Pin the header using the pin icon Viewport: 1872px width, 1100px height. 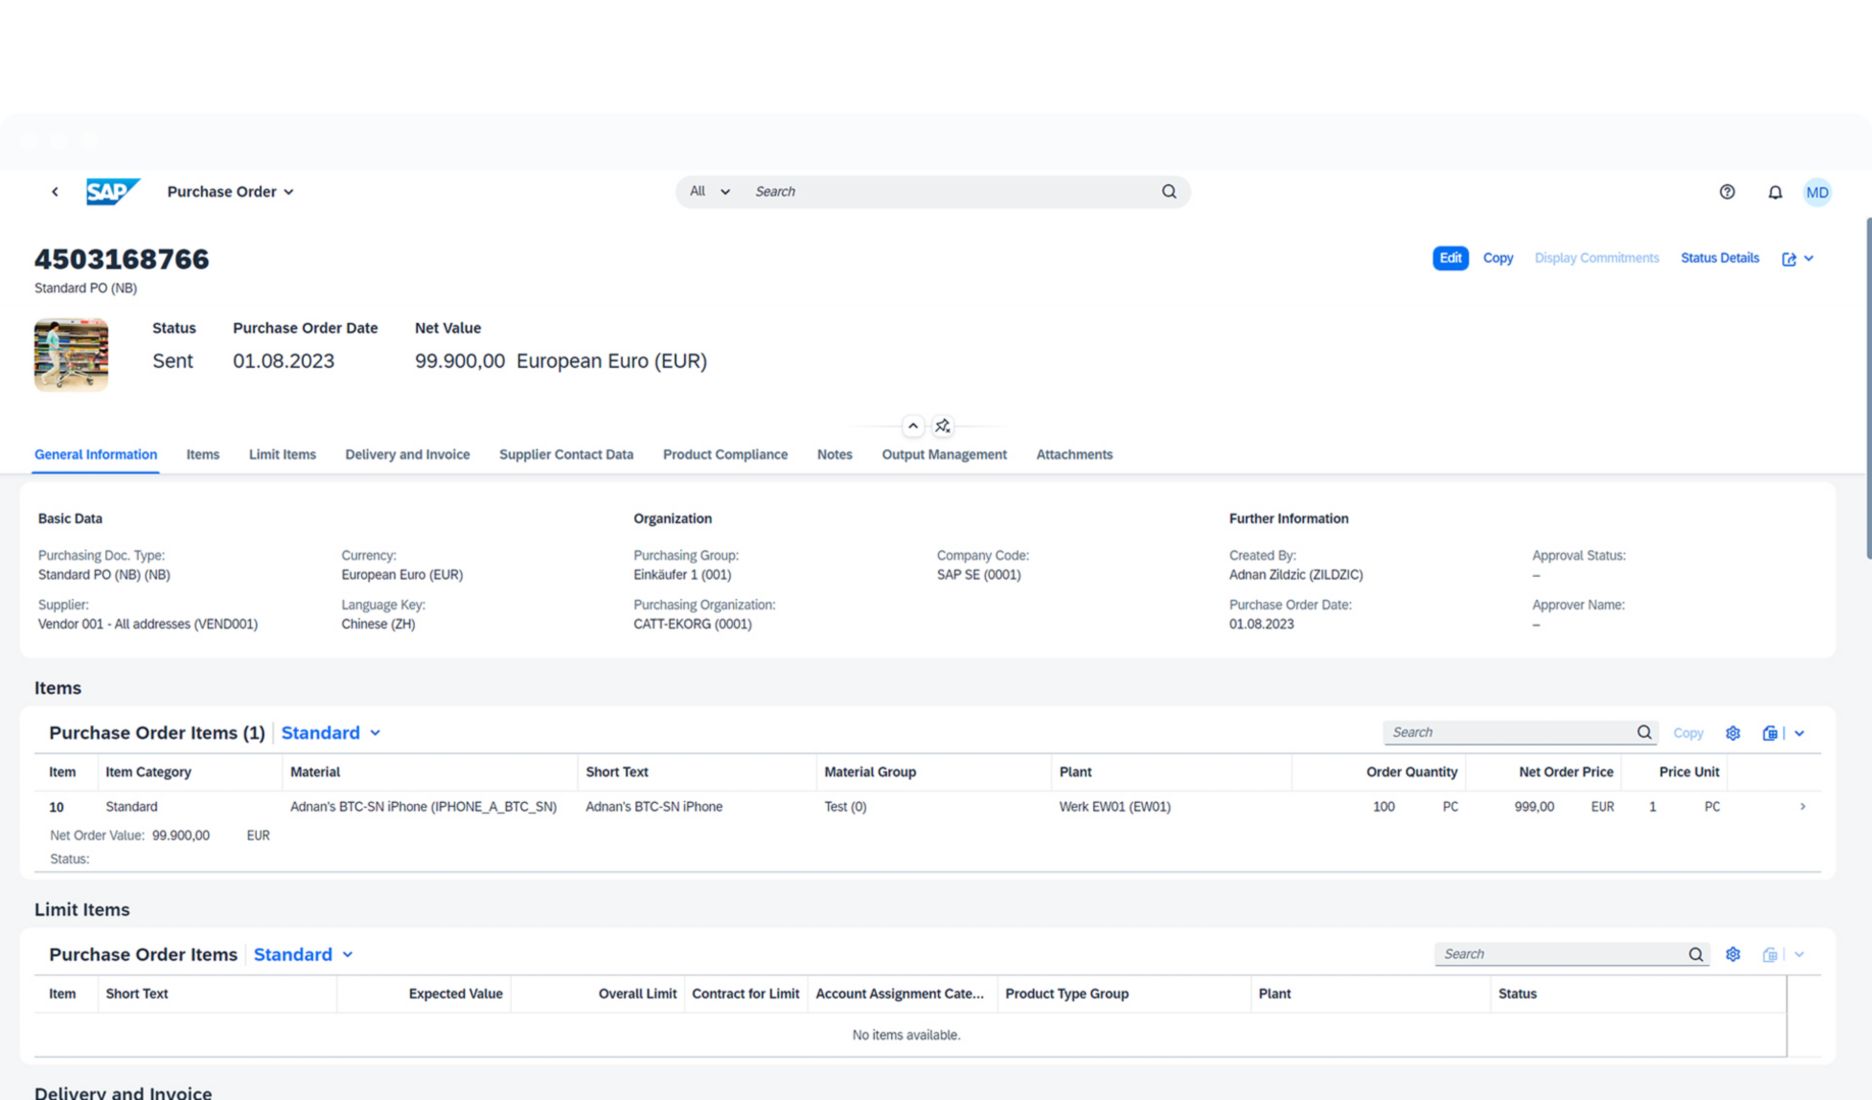coord(941,425)
